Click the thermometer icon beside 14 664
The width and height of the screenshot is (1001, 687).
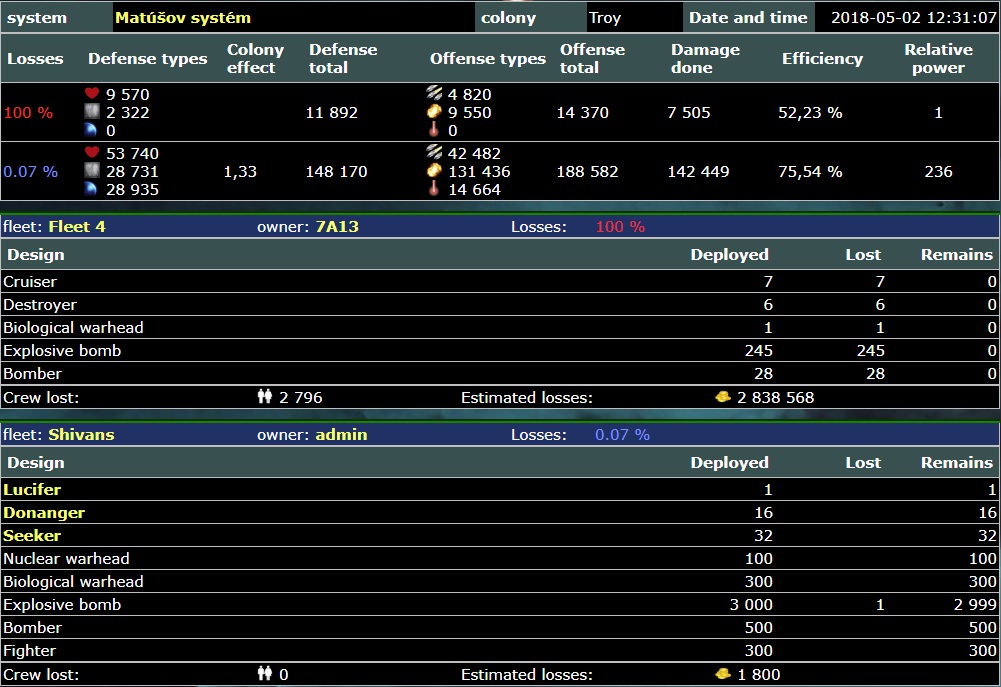point(434,188)
